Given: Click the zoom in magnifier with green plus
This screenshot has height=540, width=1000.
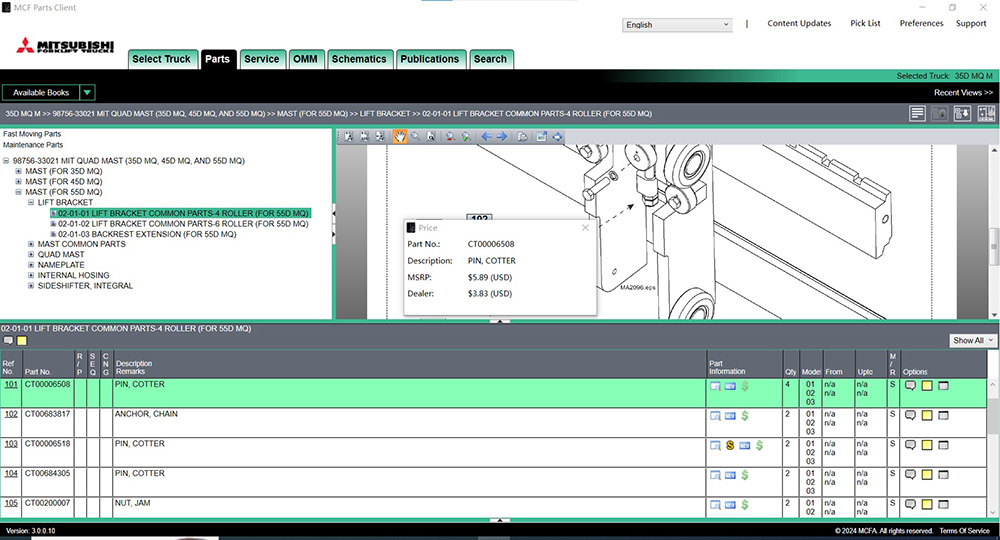Looking at the screenshot, I should pyautogui.click(x=466, y=136).
